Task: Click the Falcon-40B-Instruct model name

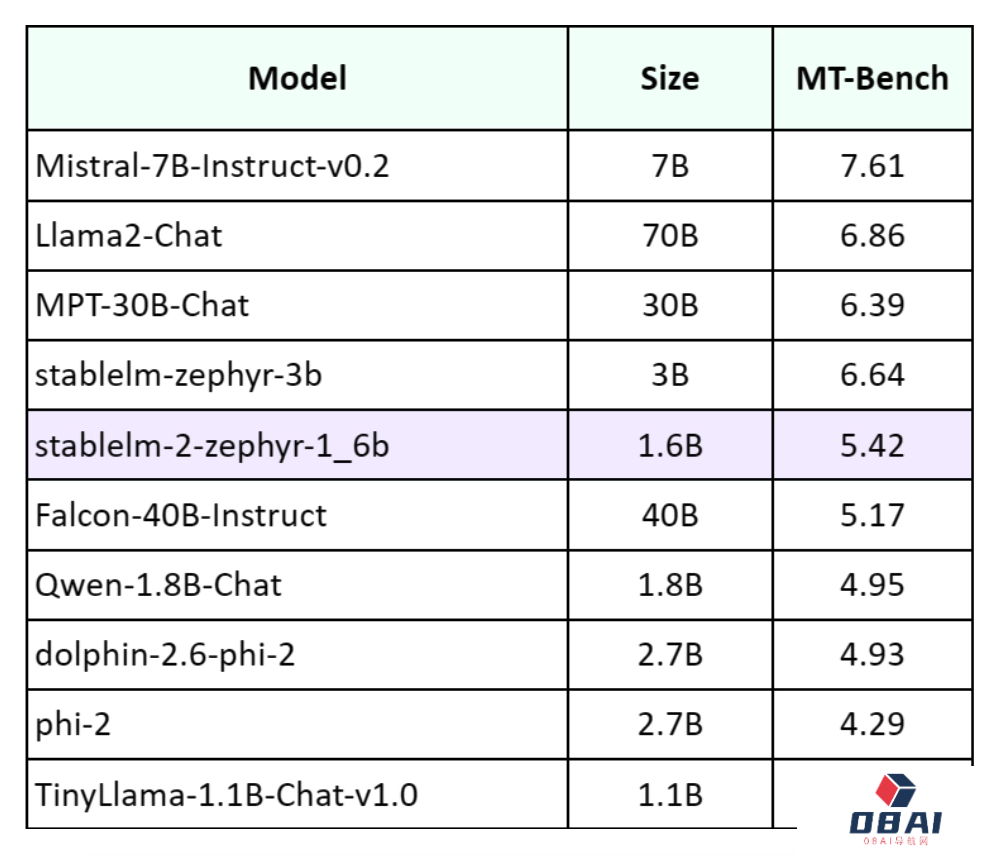Action: click(x=181, y=515)
